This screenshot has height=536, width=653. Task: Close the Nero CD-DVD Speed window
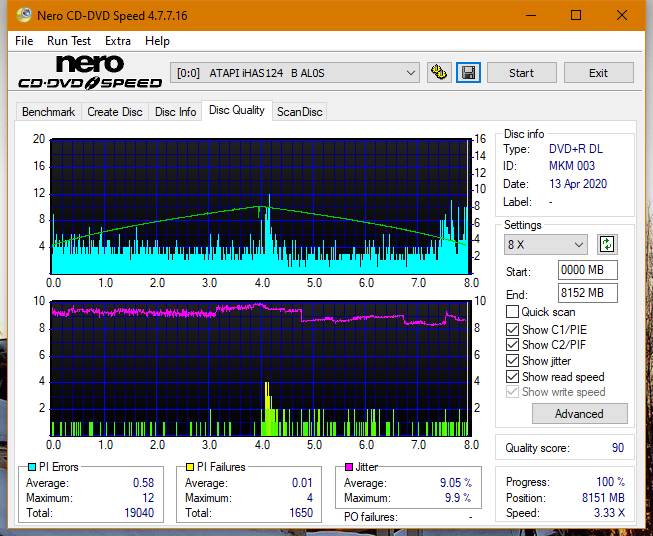[622, 15]
